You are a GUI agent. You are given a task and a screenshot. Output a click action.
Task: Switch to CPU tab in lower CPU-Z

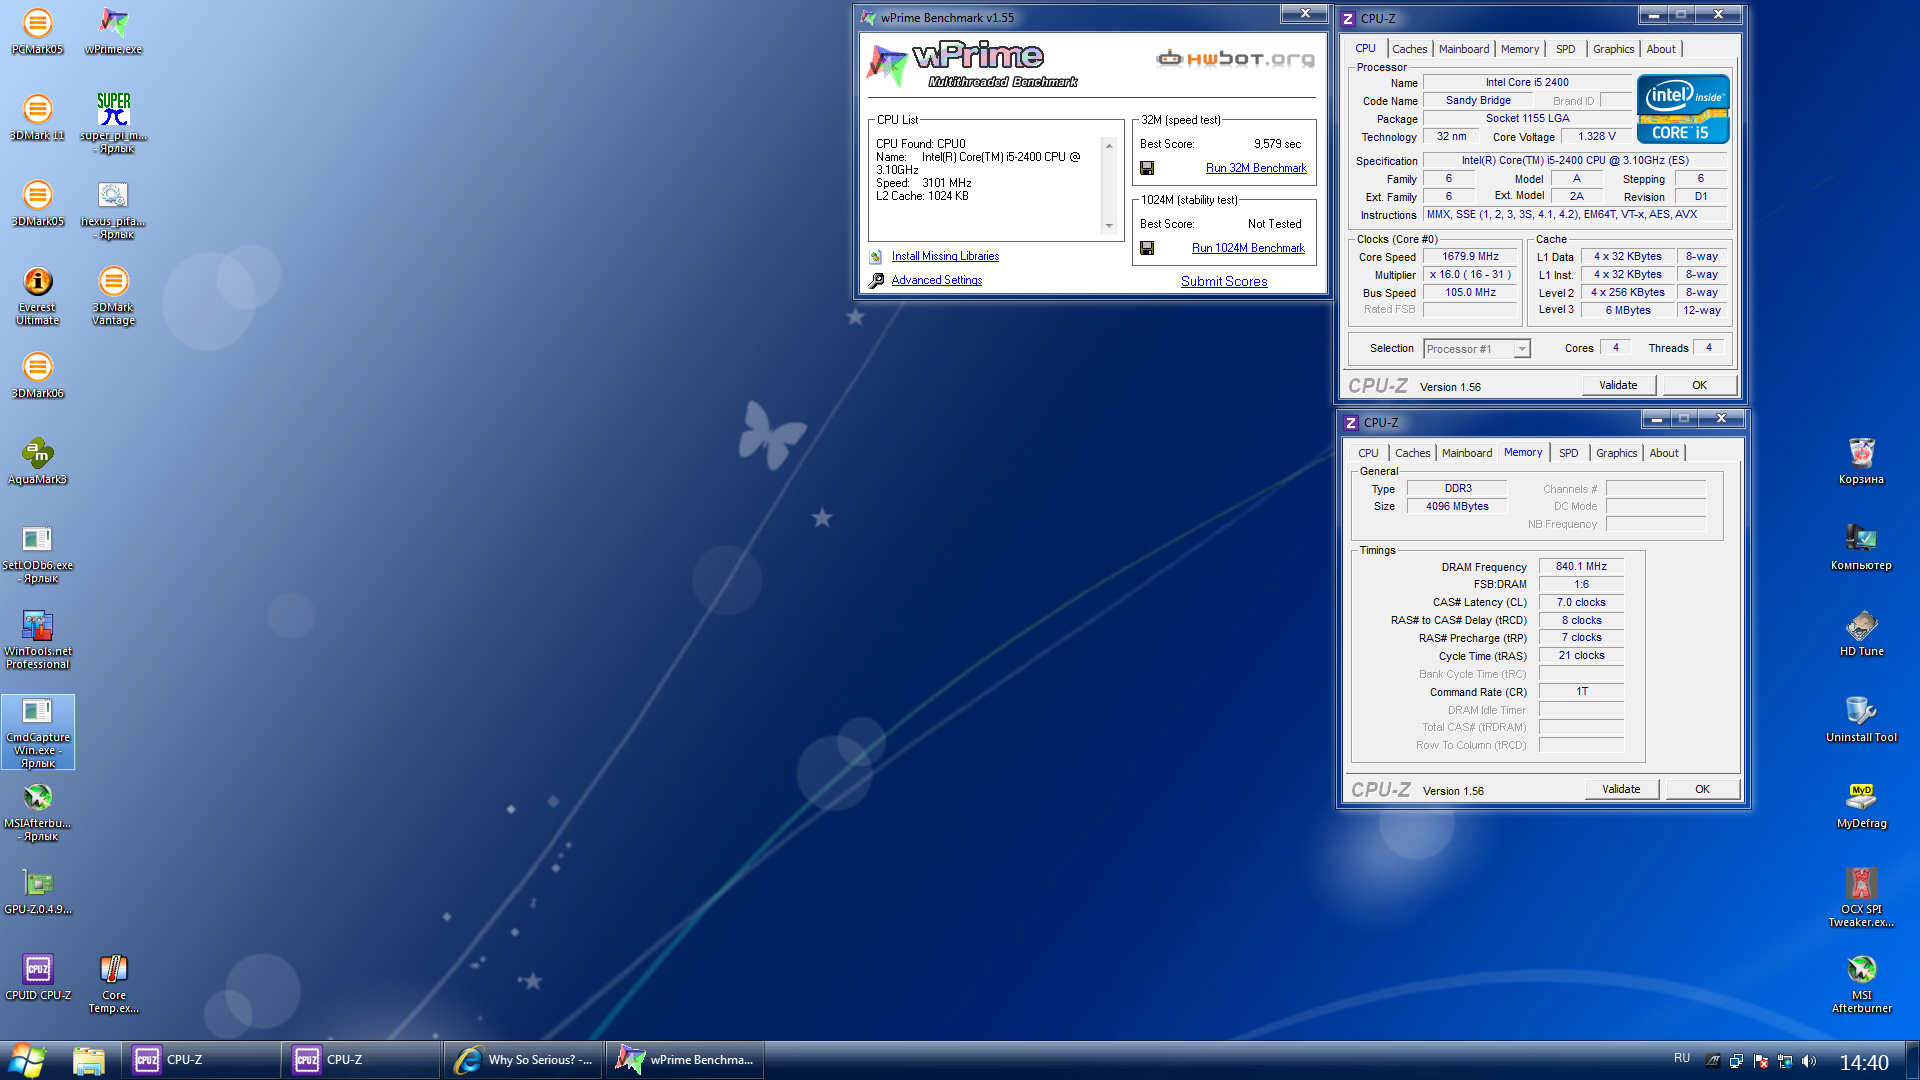[1368, 453]
